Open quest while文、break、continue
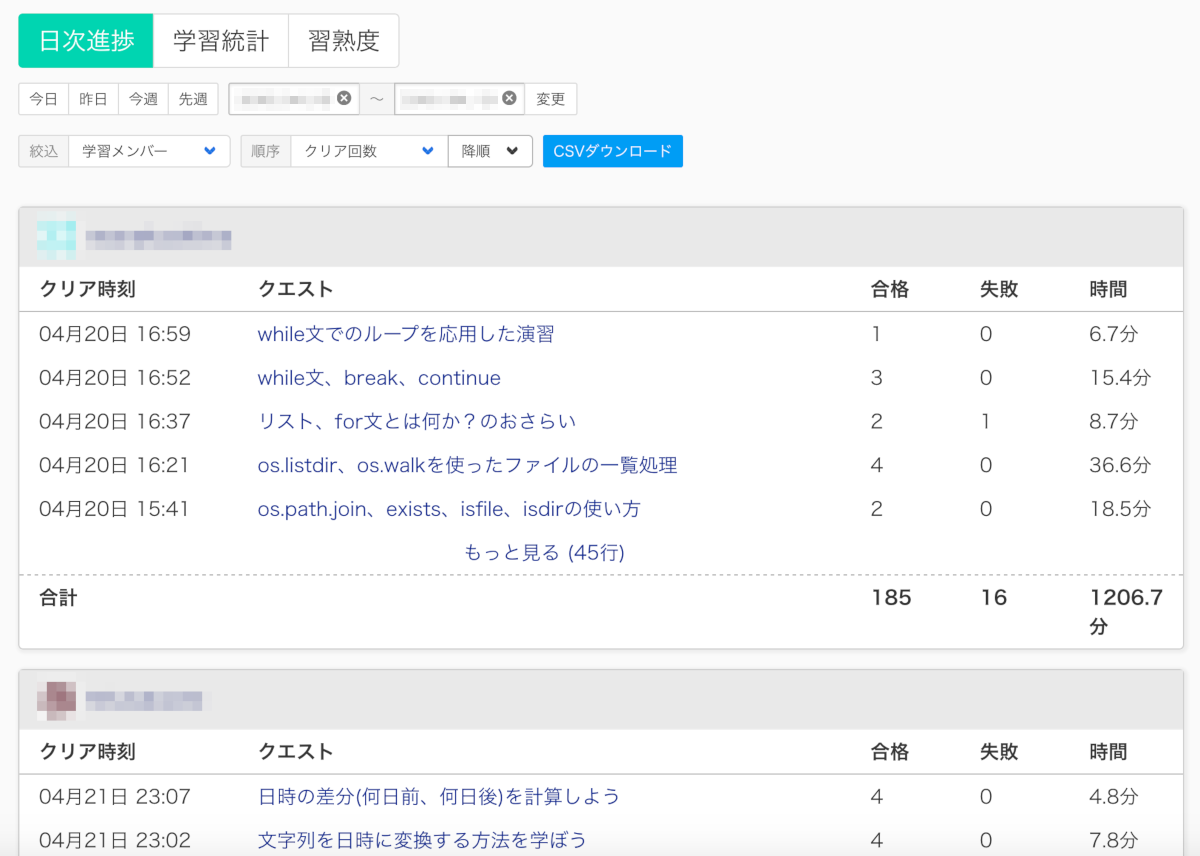 point(379,378)
